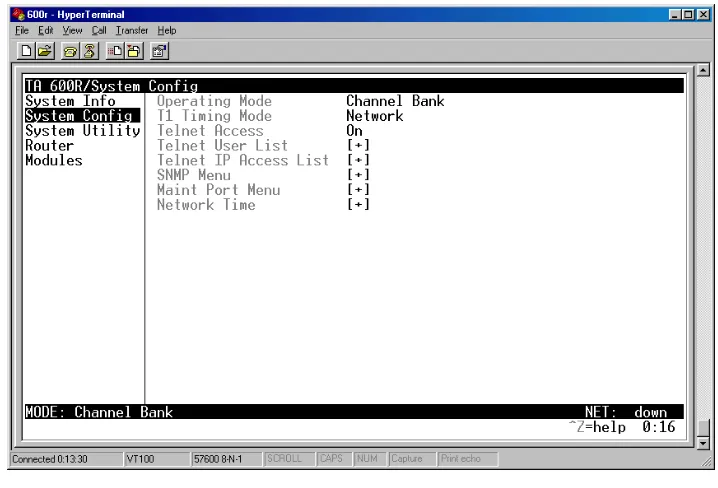Click the vertical scrollbar thumb
This screenshot has width=718, height=488.
[x=703, y=428]
